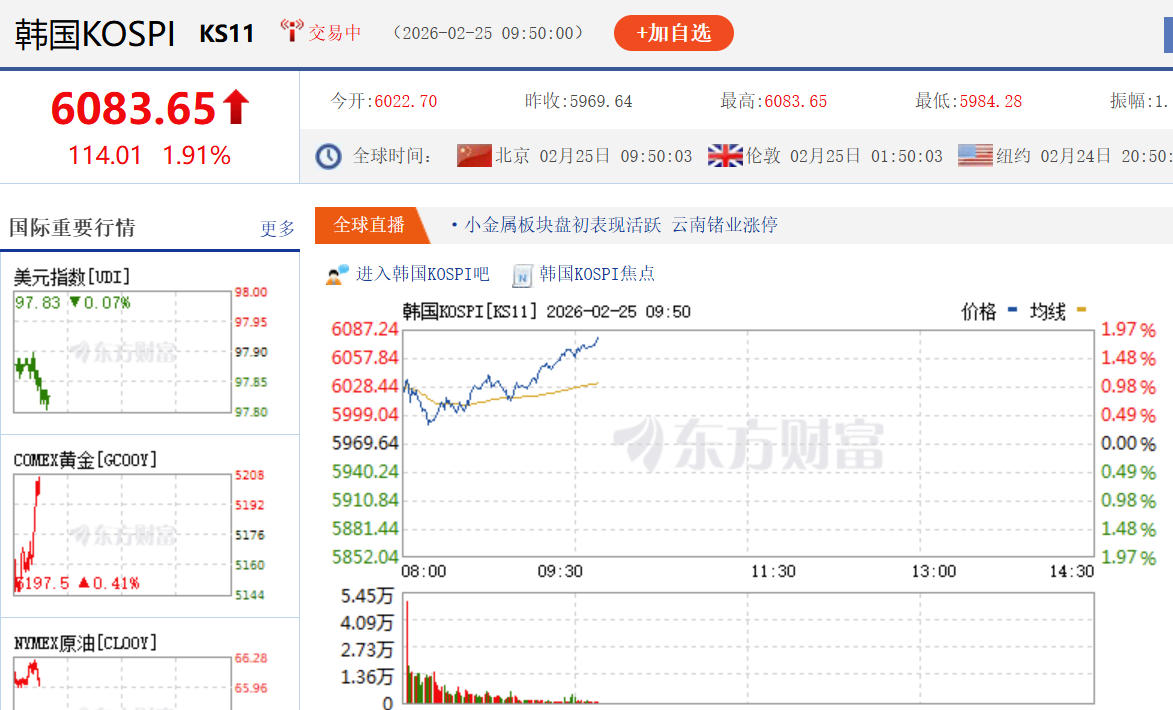
Task: Click the forum user icon beside 进入韩国KOSPI吧
Action: click(337, 275)
